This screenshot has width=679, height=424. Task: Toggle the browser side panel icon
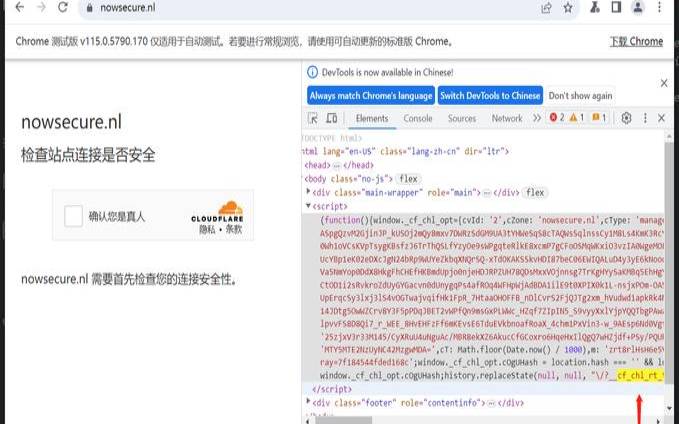(x=616, y=7)
